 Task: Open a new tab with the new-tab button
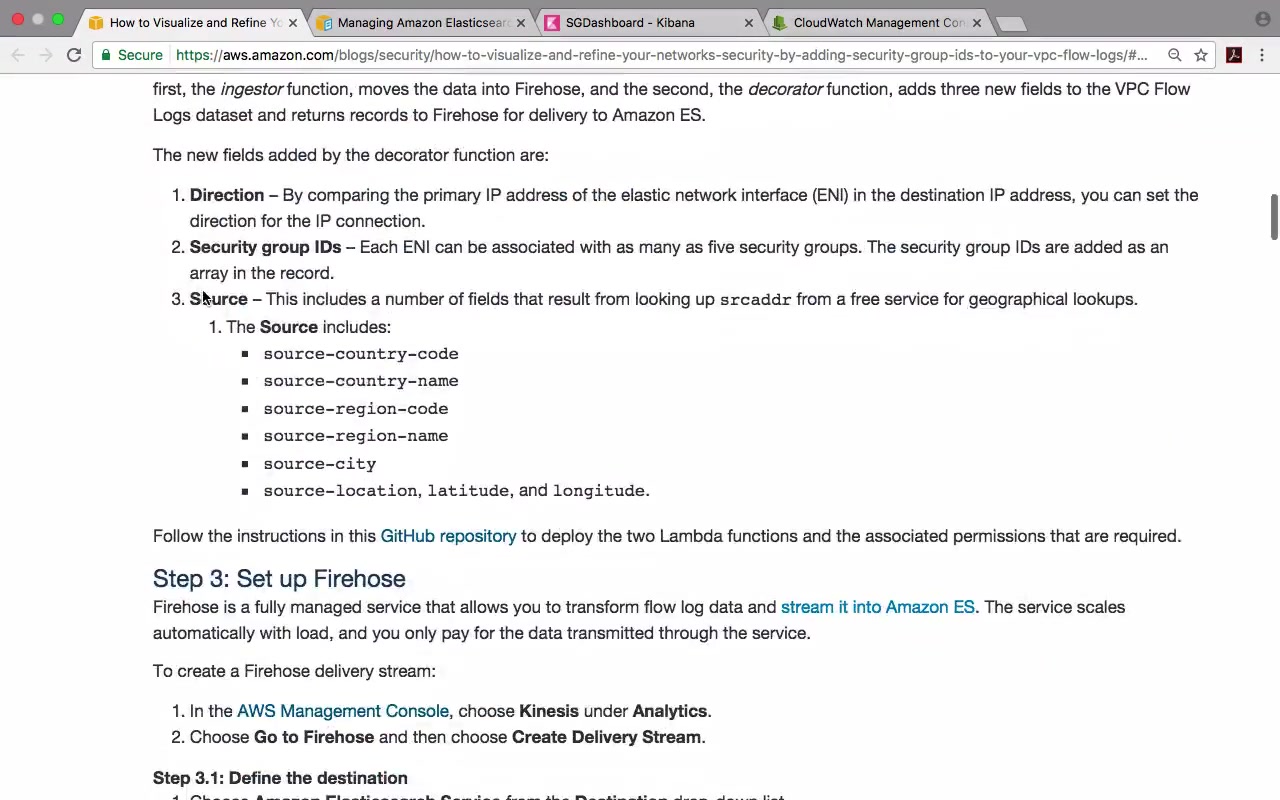coord(1011,22)
